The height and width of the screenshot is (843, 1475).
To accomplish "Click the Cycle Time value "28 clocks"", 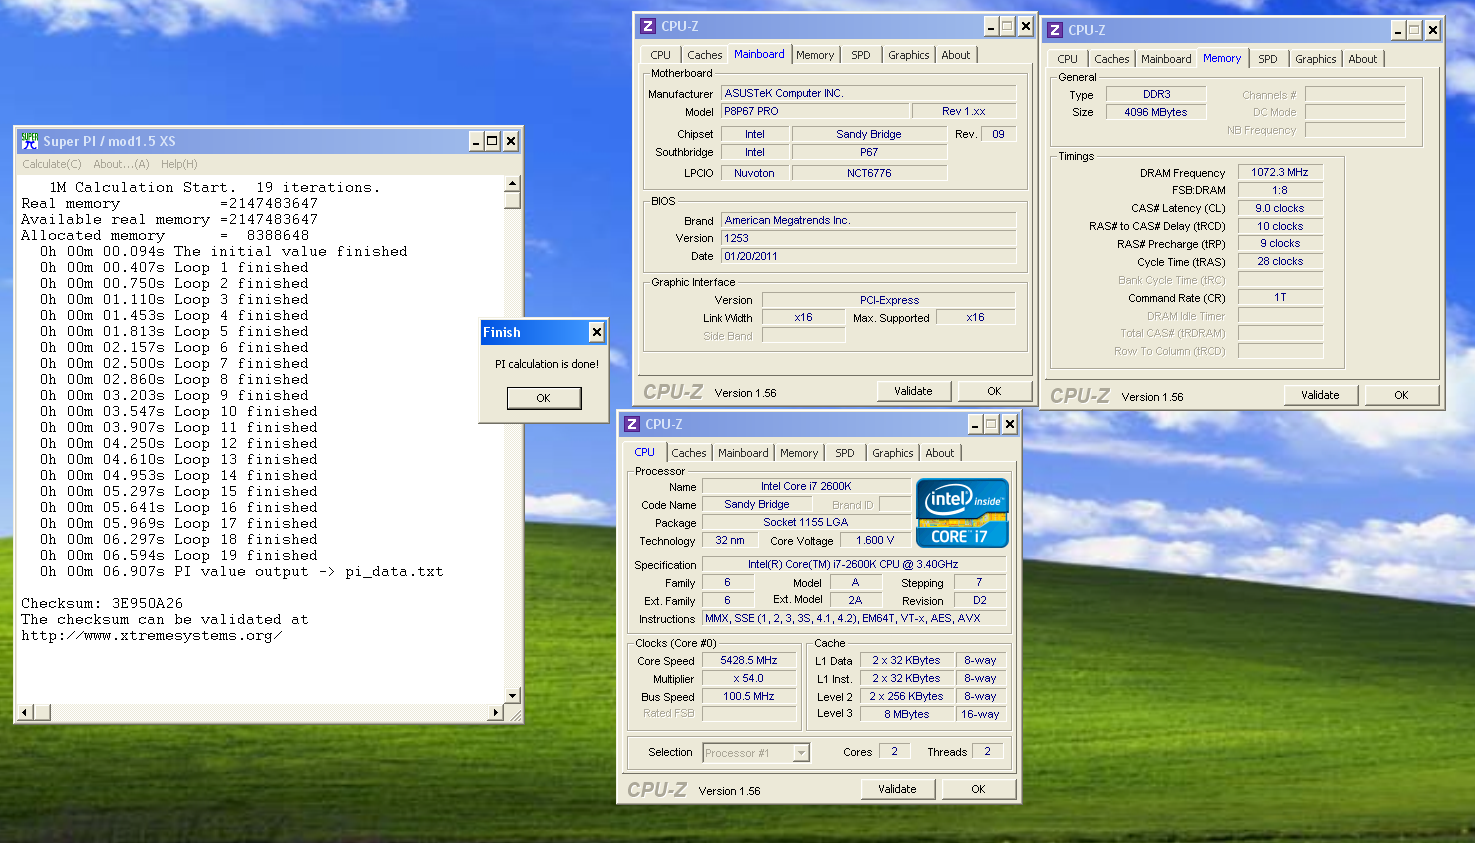I will [x=1280, y=261].
